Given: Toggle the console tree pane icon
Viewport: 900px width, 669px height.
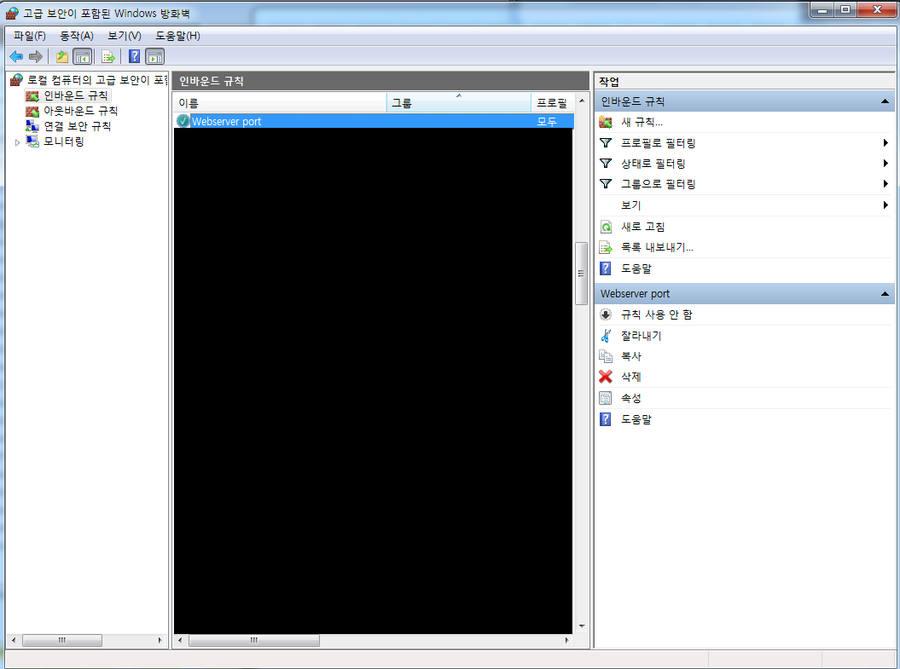Looking at the screenshot, I should point(83,56).
